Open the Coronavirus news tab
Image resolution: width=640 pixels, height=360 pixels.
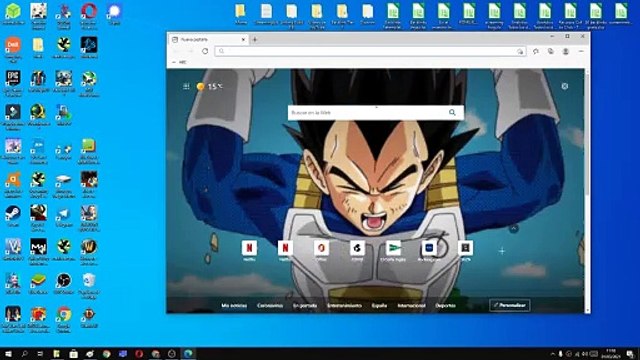coord(270,305)
